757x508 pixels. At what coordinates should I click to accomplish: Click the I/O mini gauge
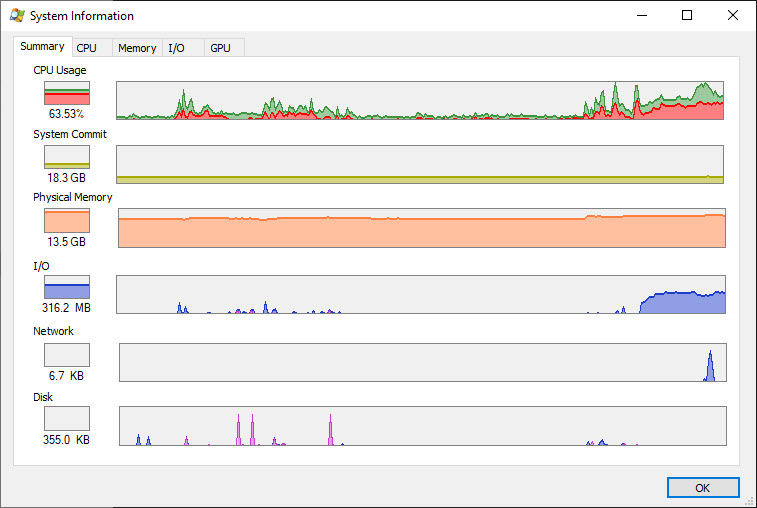tap(67, 287)
